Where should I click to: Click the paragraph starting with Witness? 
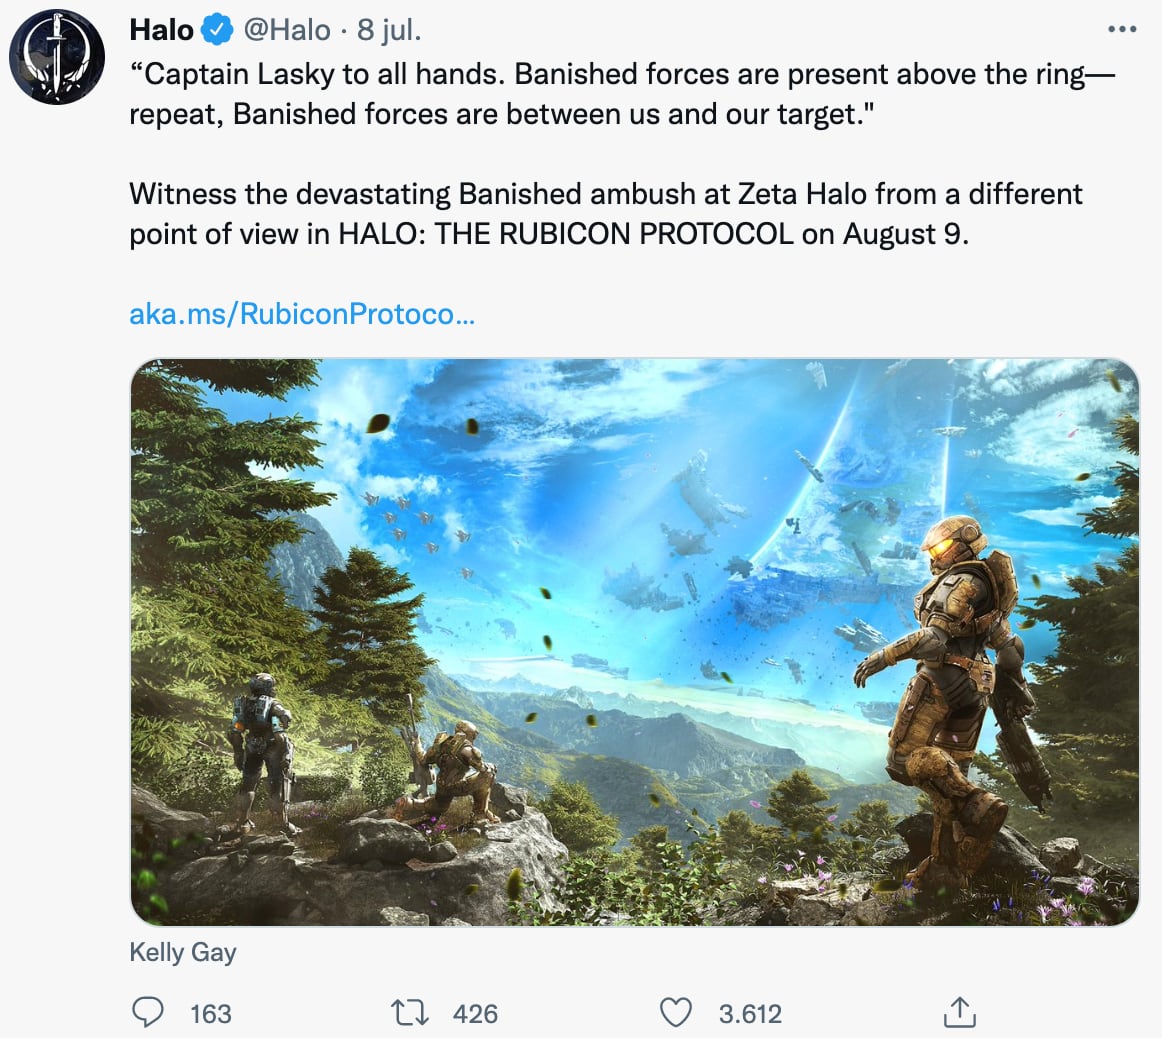(x=605, y=213)
